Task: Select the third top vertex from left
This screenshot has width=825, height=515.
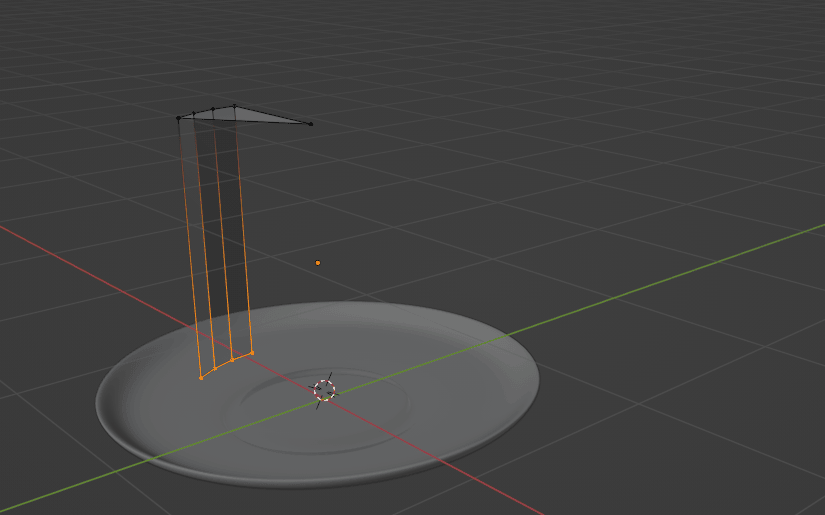Action: [x=212, y=110]
